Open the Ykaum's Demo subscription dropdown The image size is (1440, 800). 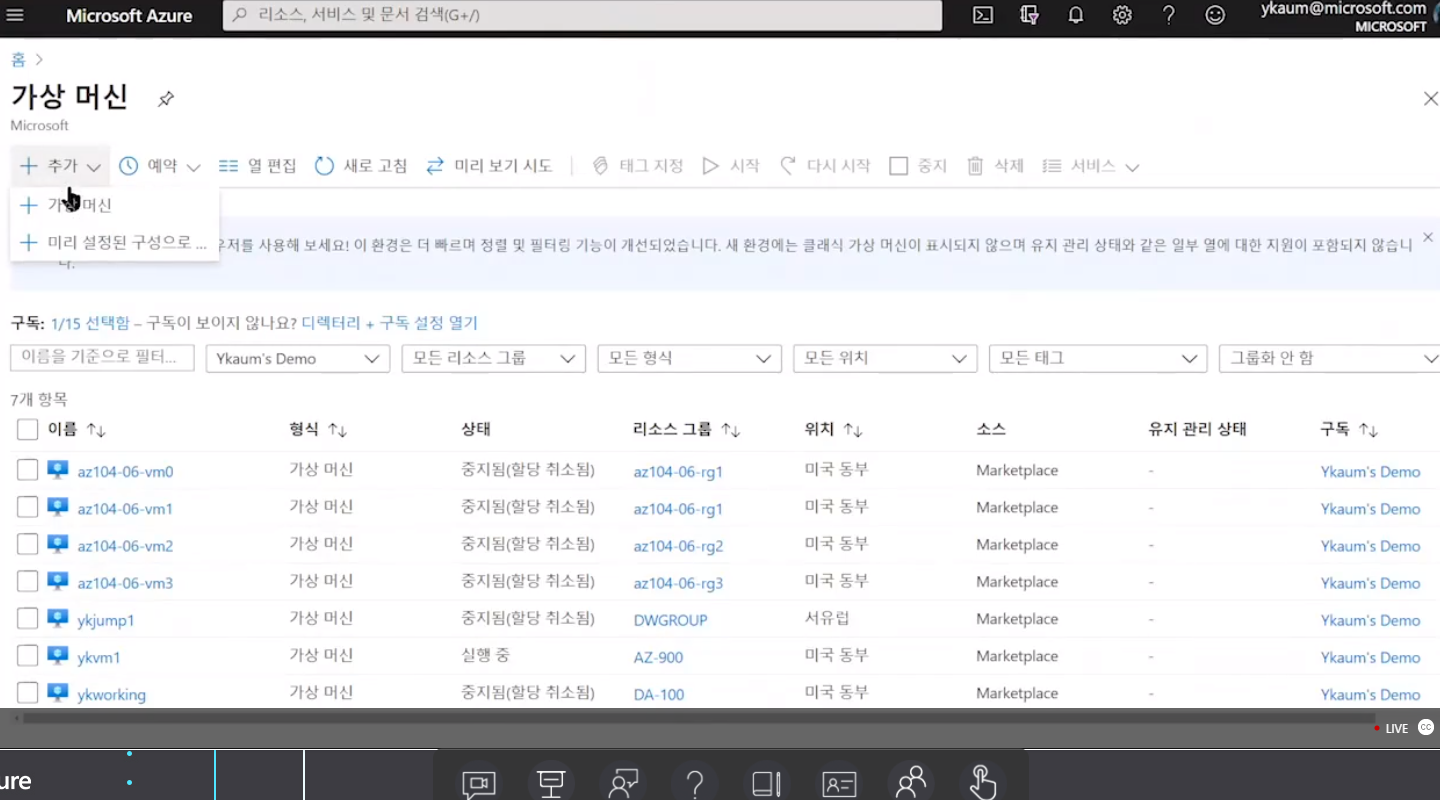297,358
